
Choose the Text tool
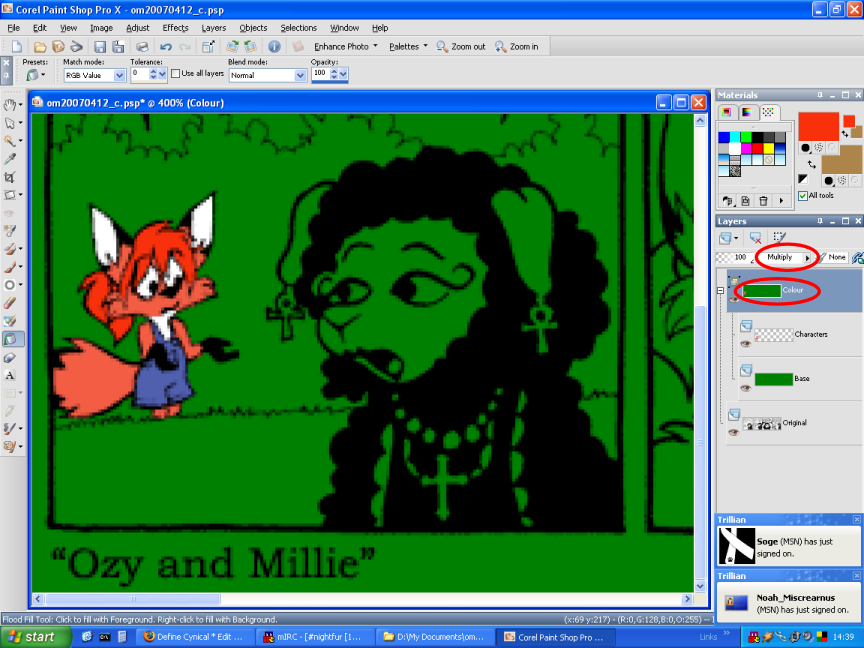(x=9, y=376)
